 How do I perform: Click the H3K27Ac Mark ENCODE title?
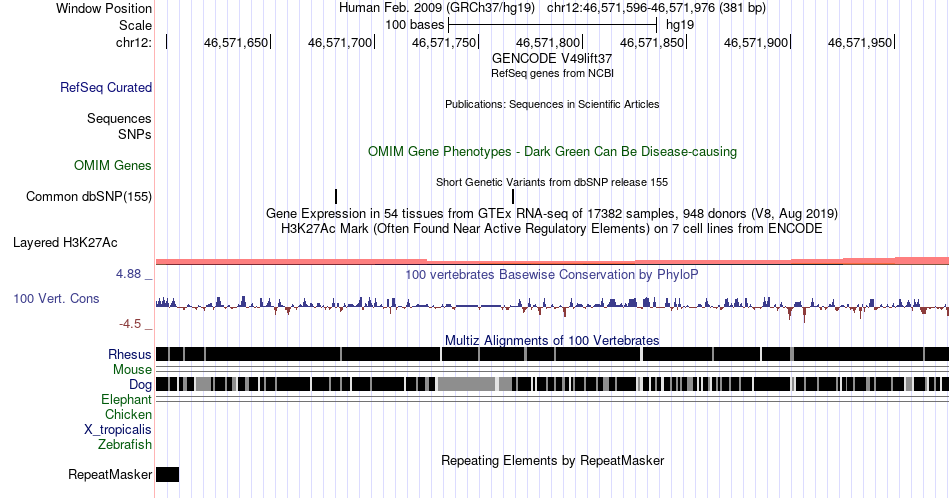click(x=552, y=228)
